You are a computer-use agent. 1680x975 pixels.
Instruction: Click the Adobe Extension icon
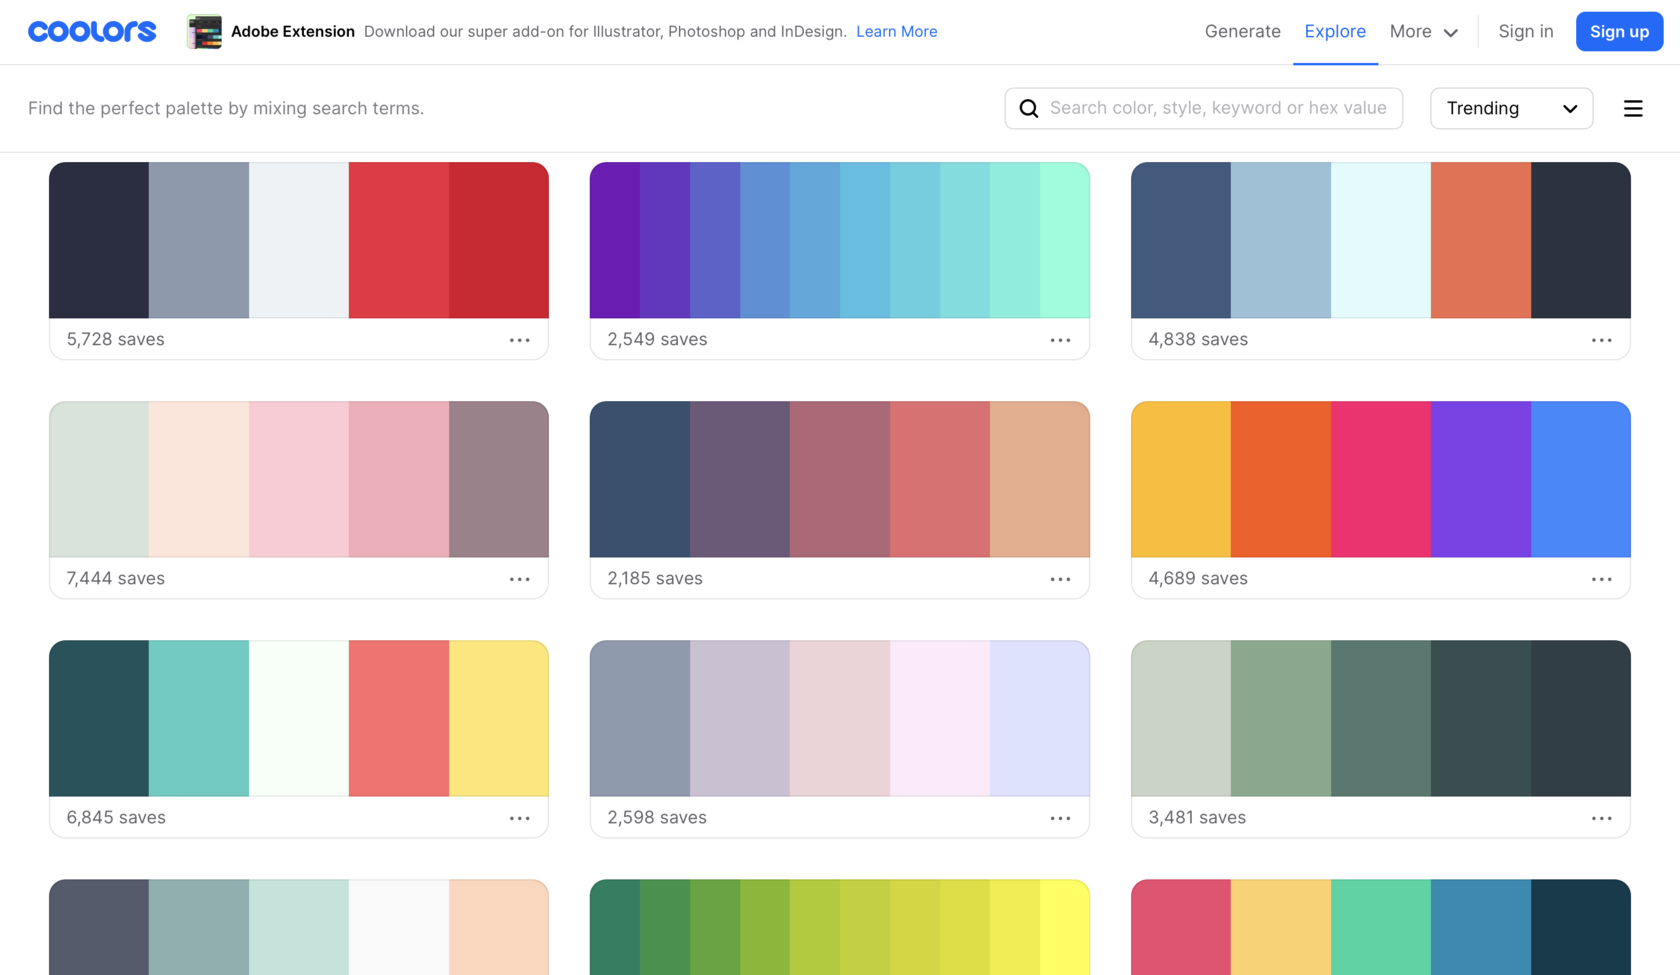click(x=204, y=32)
